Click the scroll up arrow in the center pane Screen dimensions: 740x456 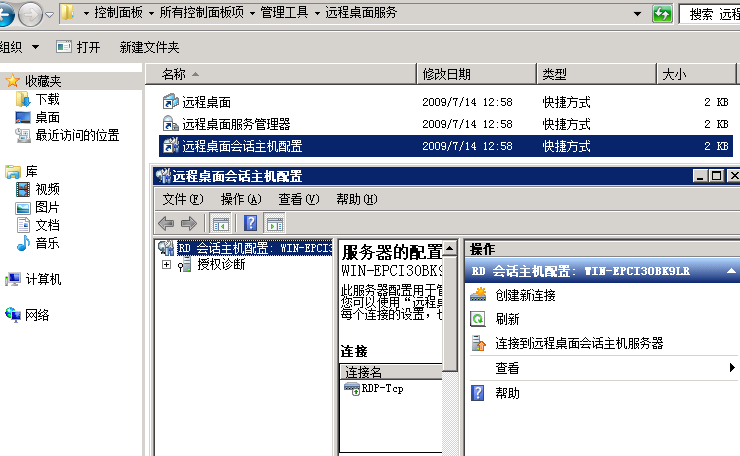point(450,248)
